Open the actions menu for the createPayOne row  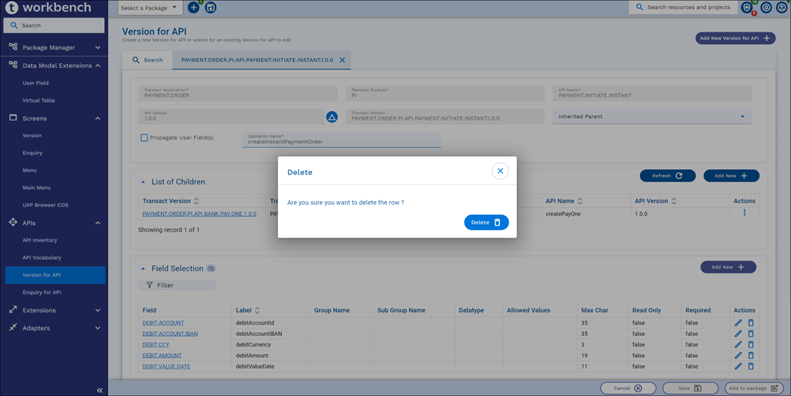[x=744, y=213]
